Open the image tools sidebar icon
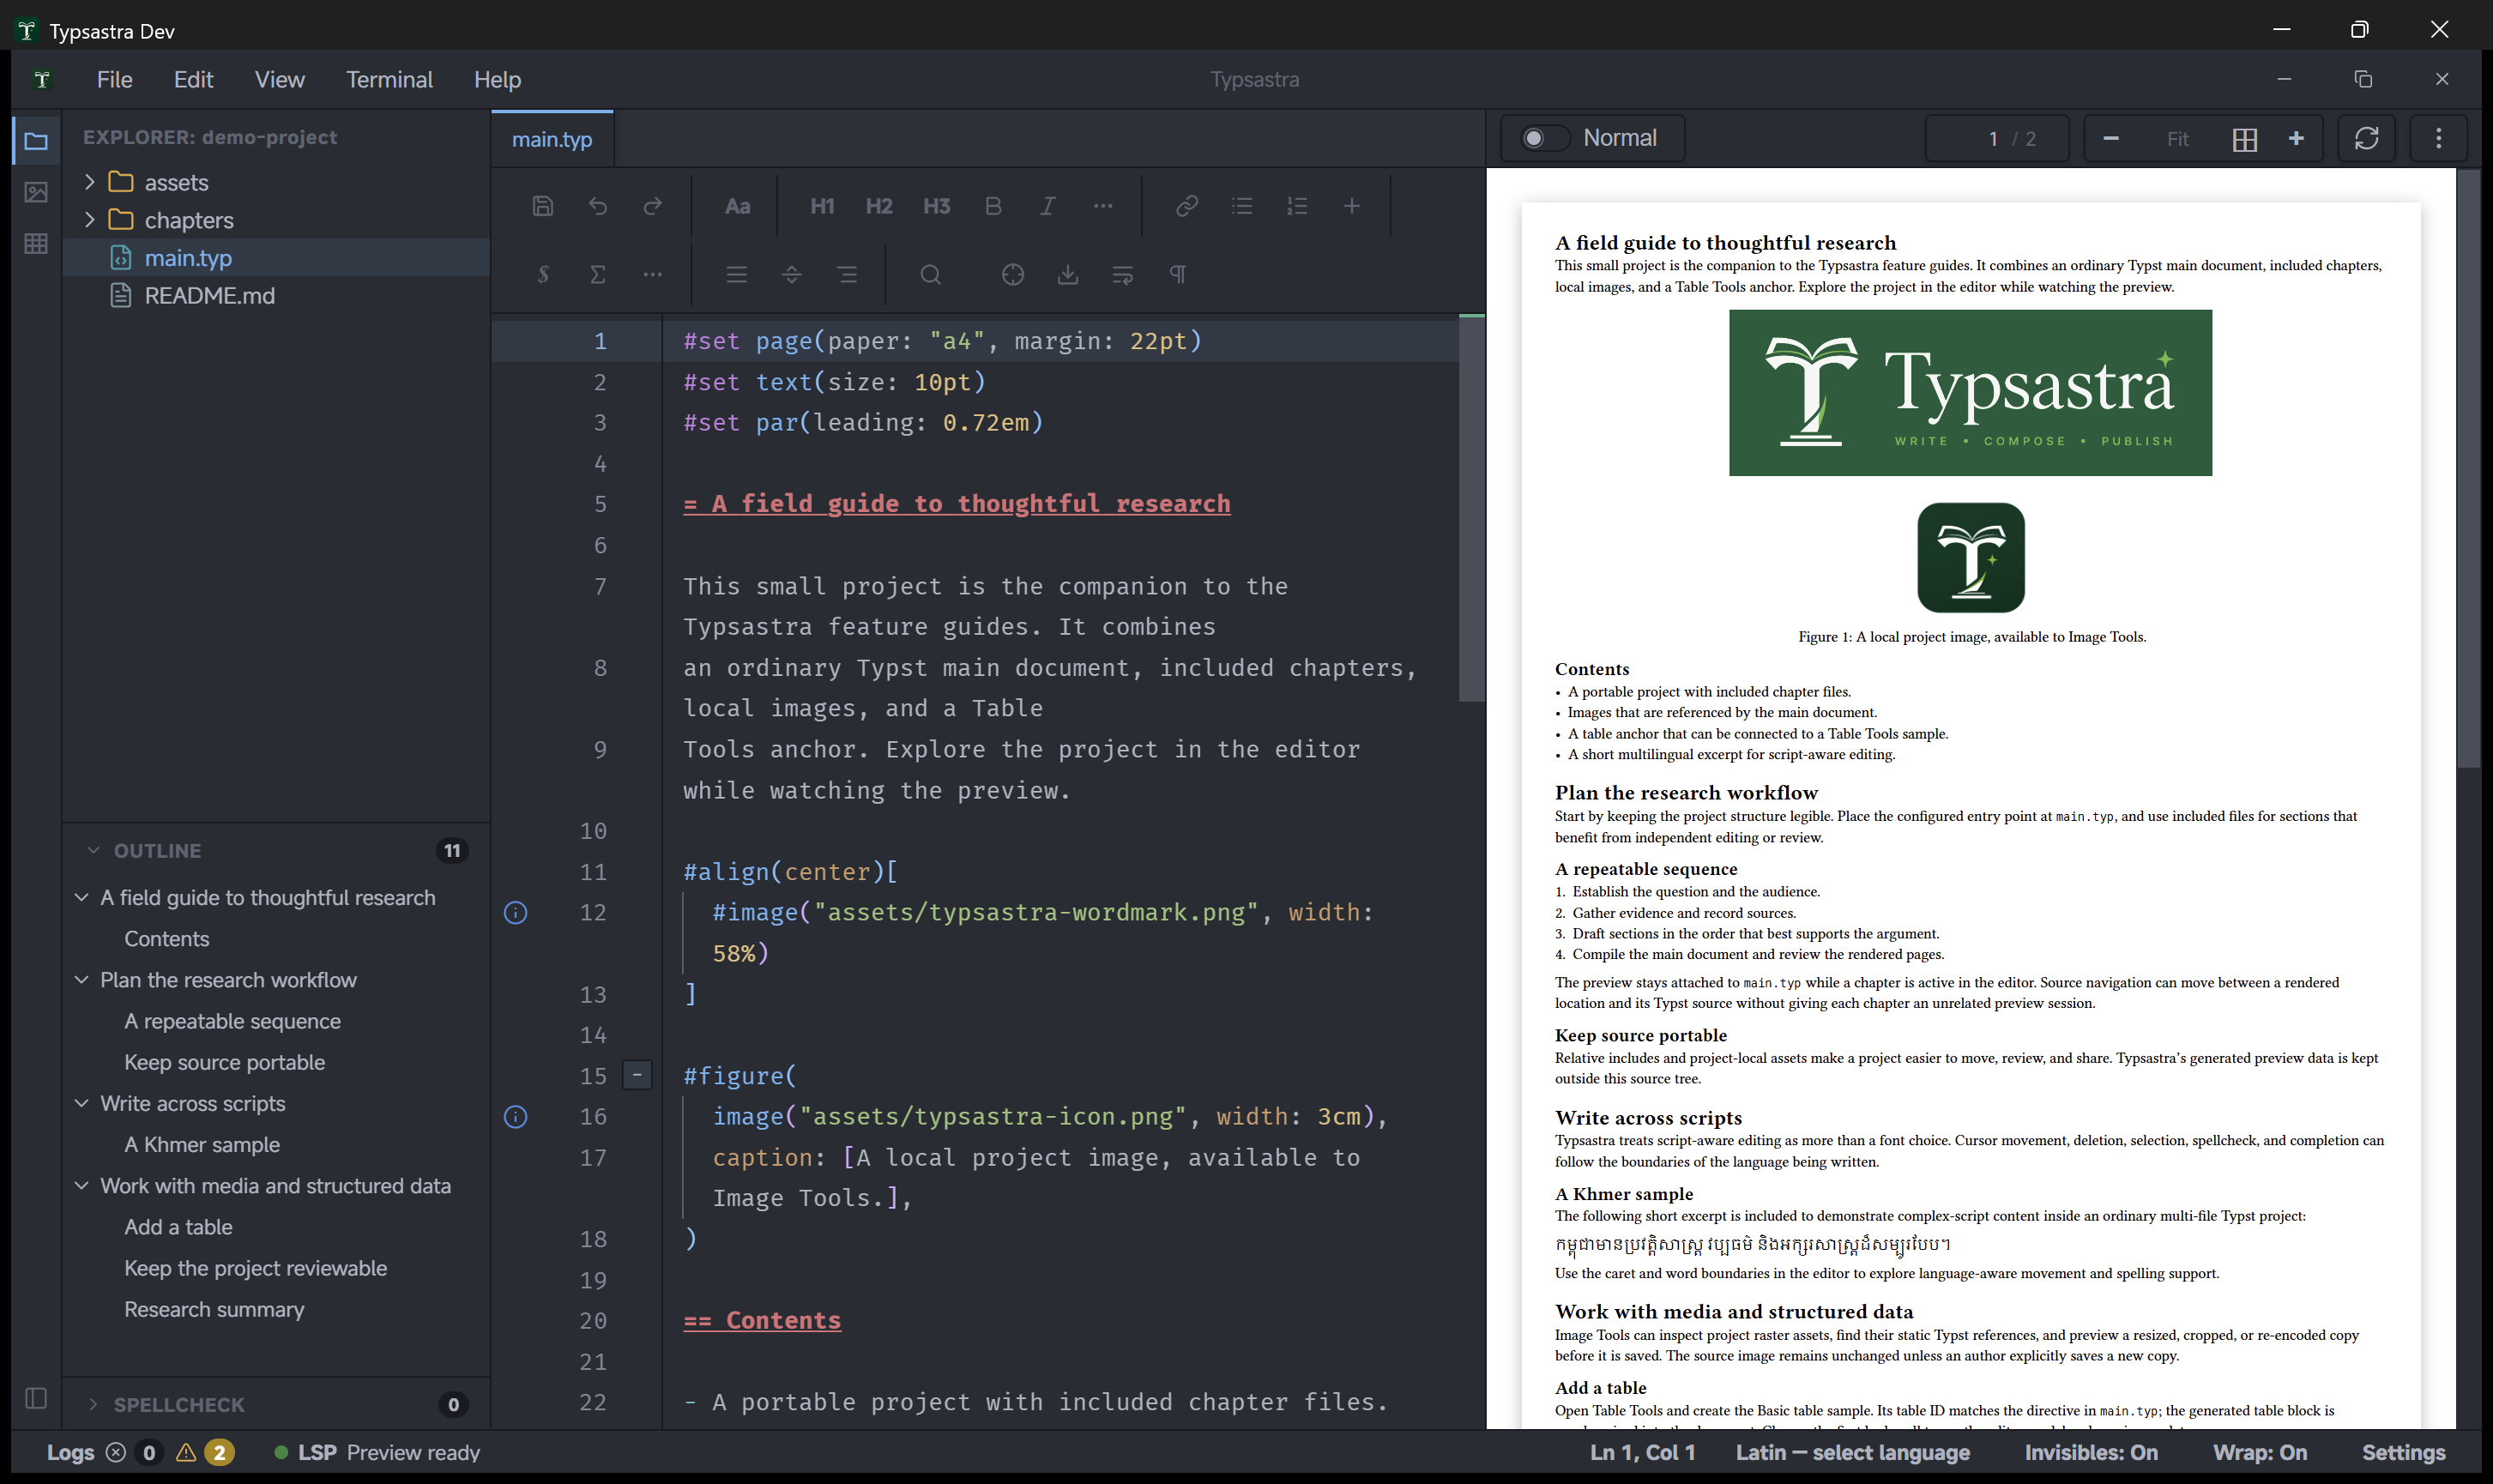2493x1484 pixels. (x=36, y=192)
